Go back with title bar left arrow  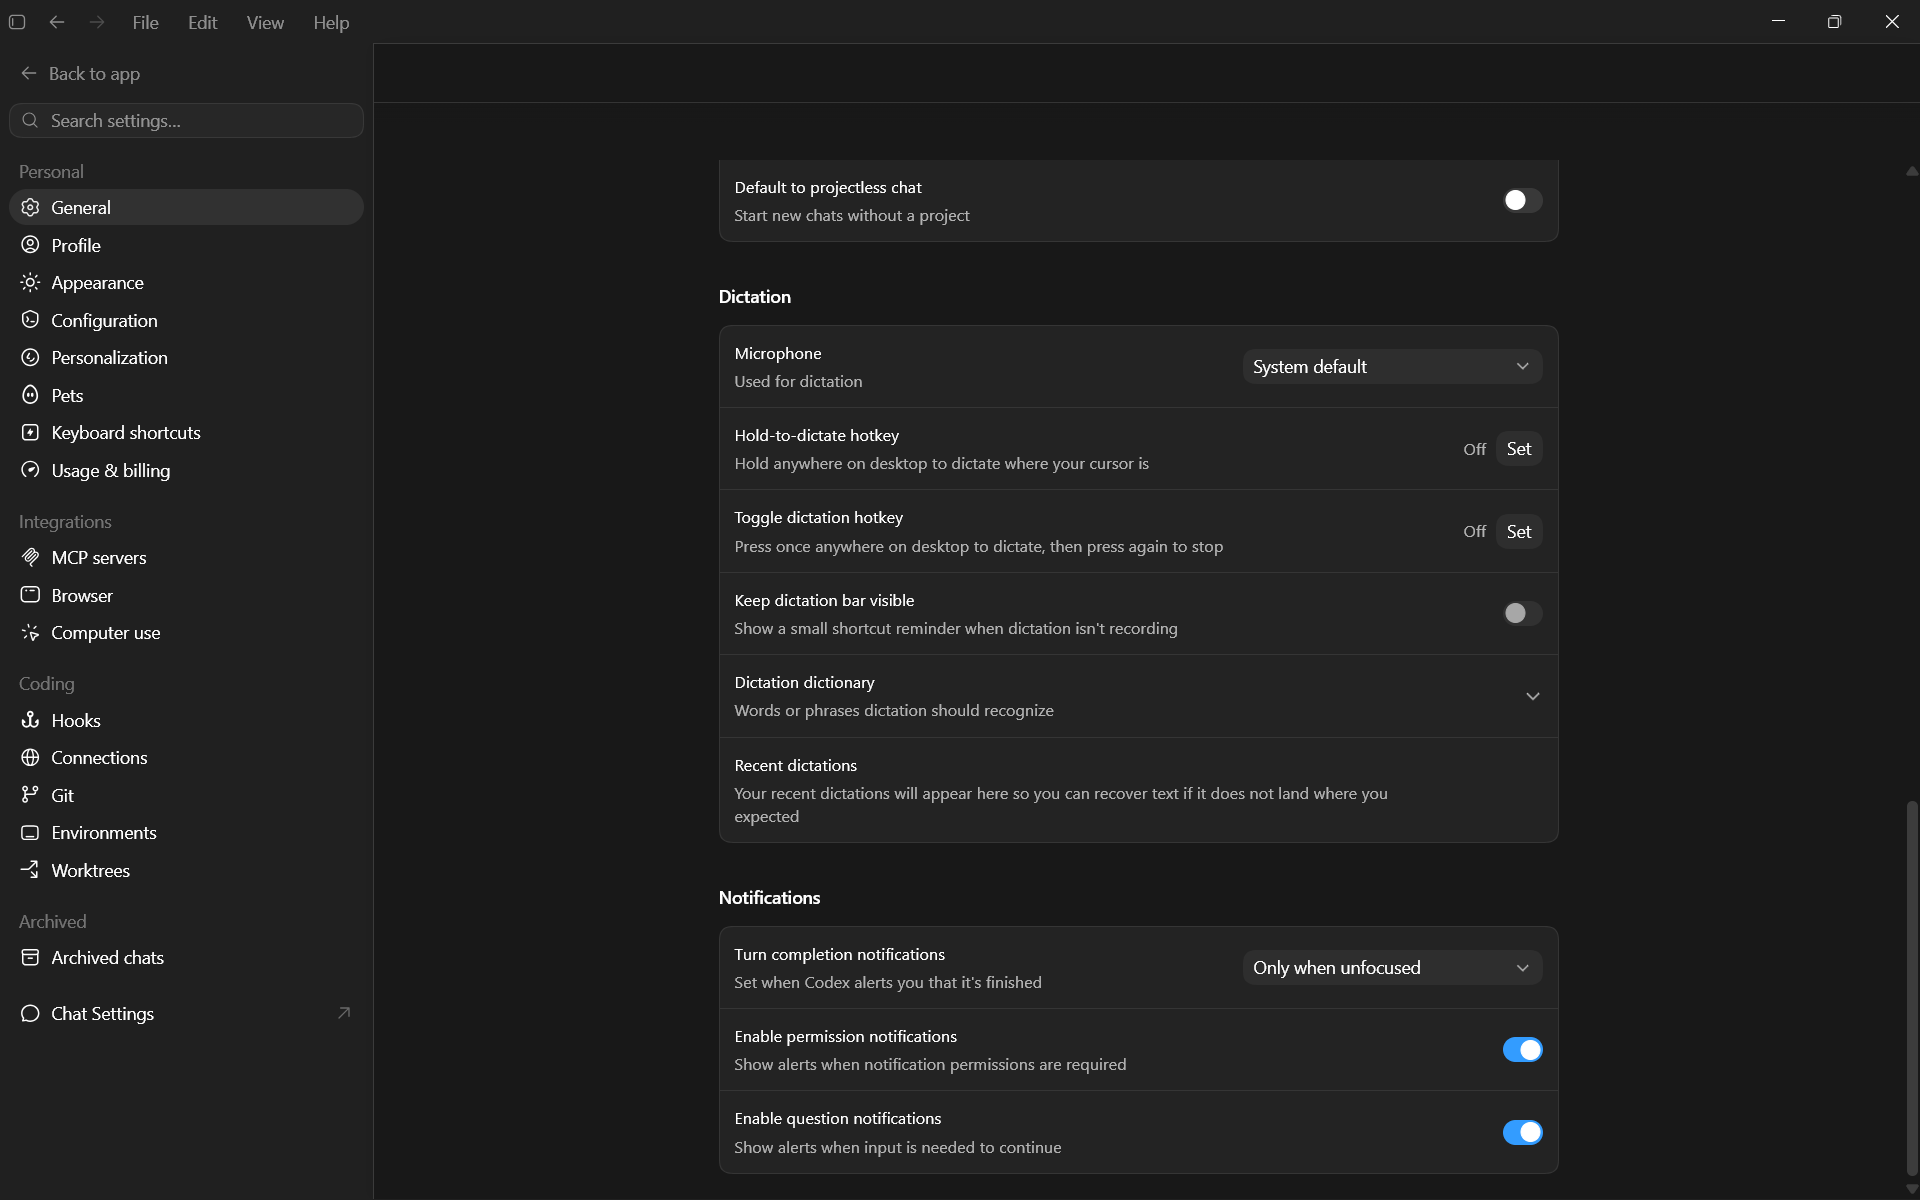click(x=57, y=22)
